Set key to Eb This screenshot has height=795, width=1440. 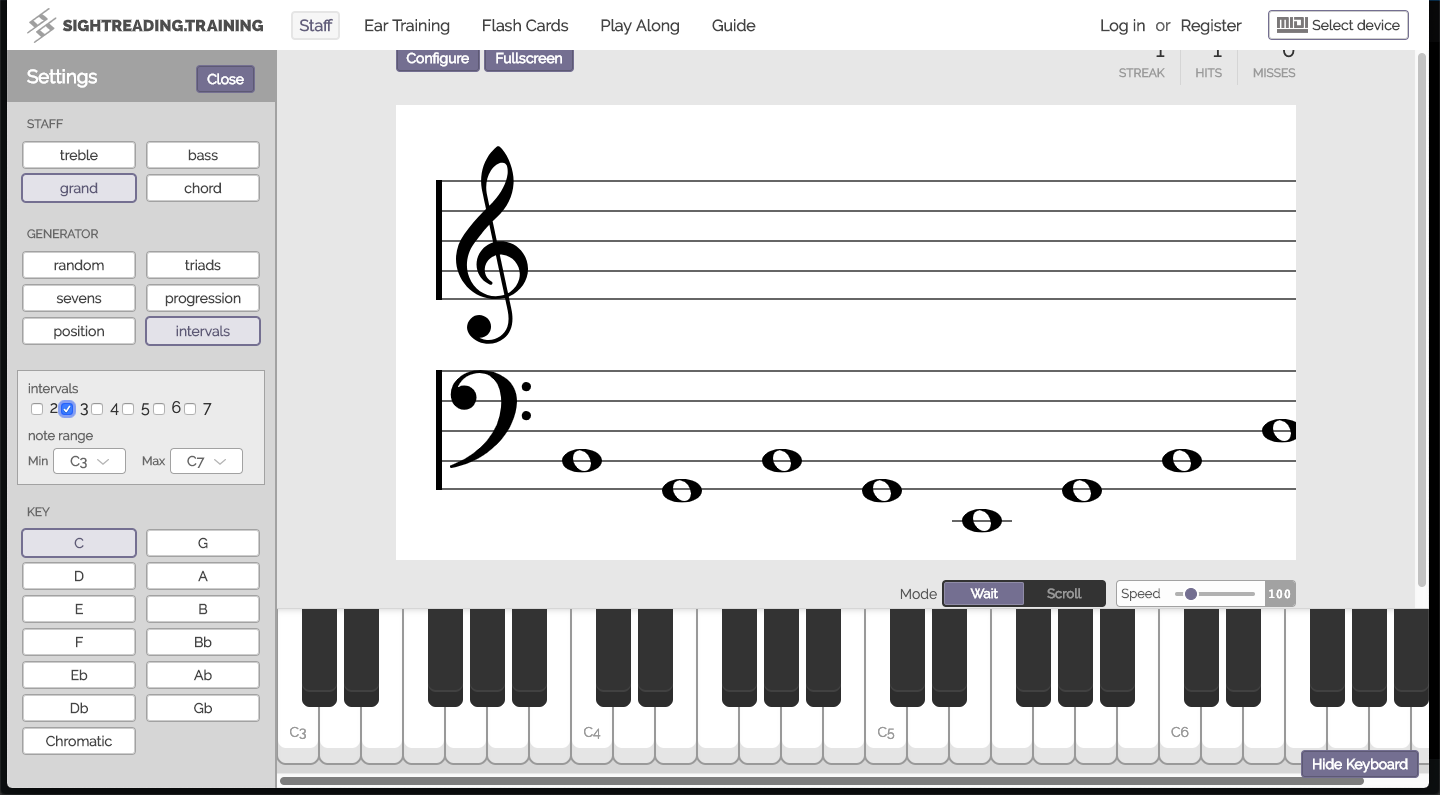click(79, 675)
